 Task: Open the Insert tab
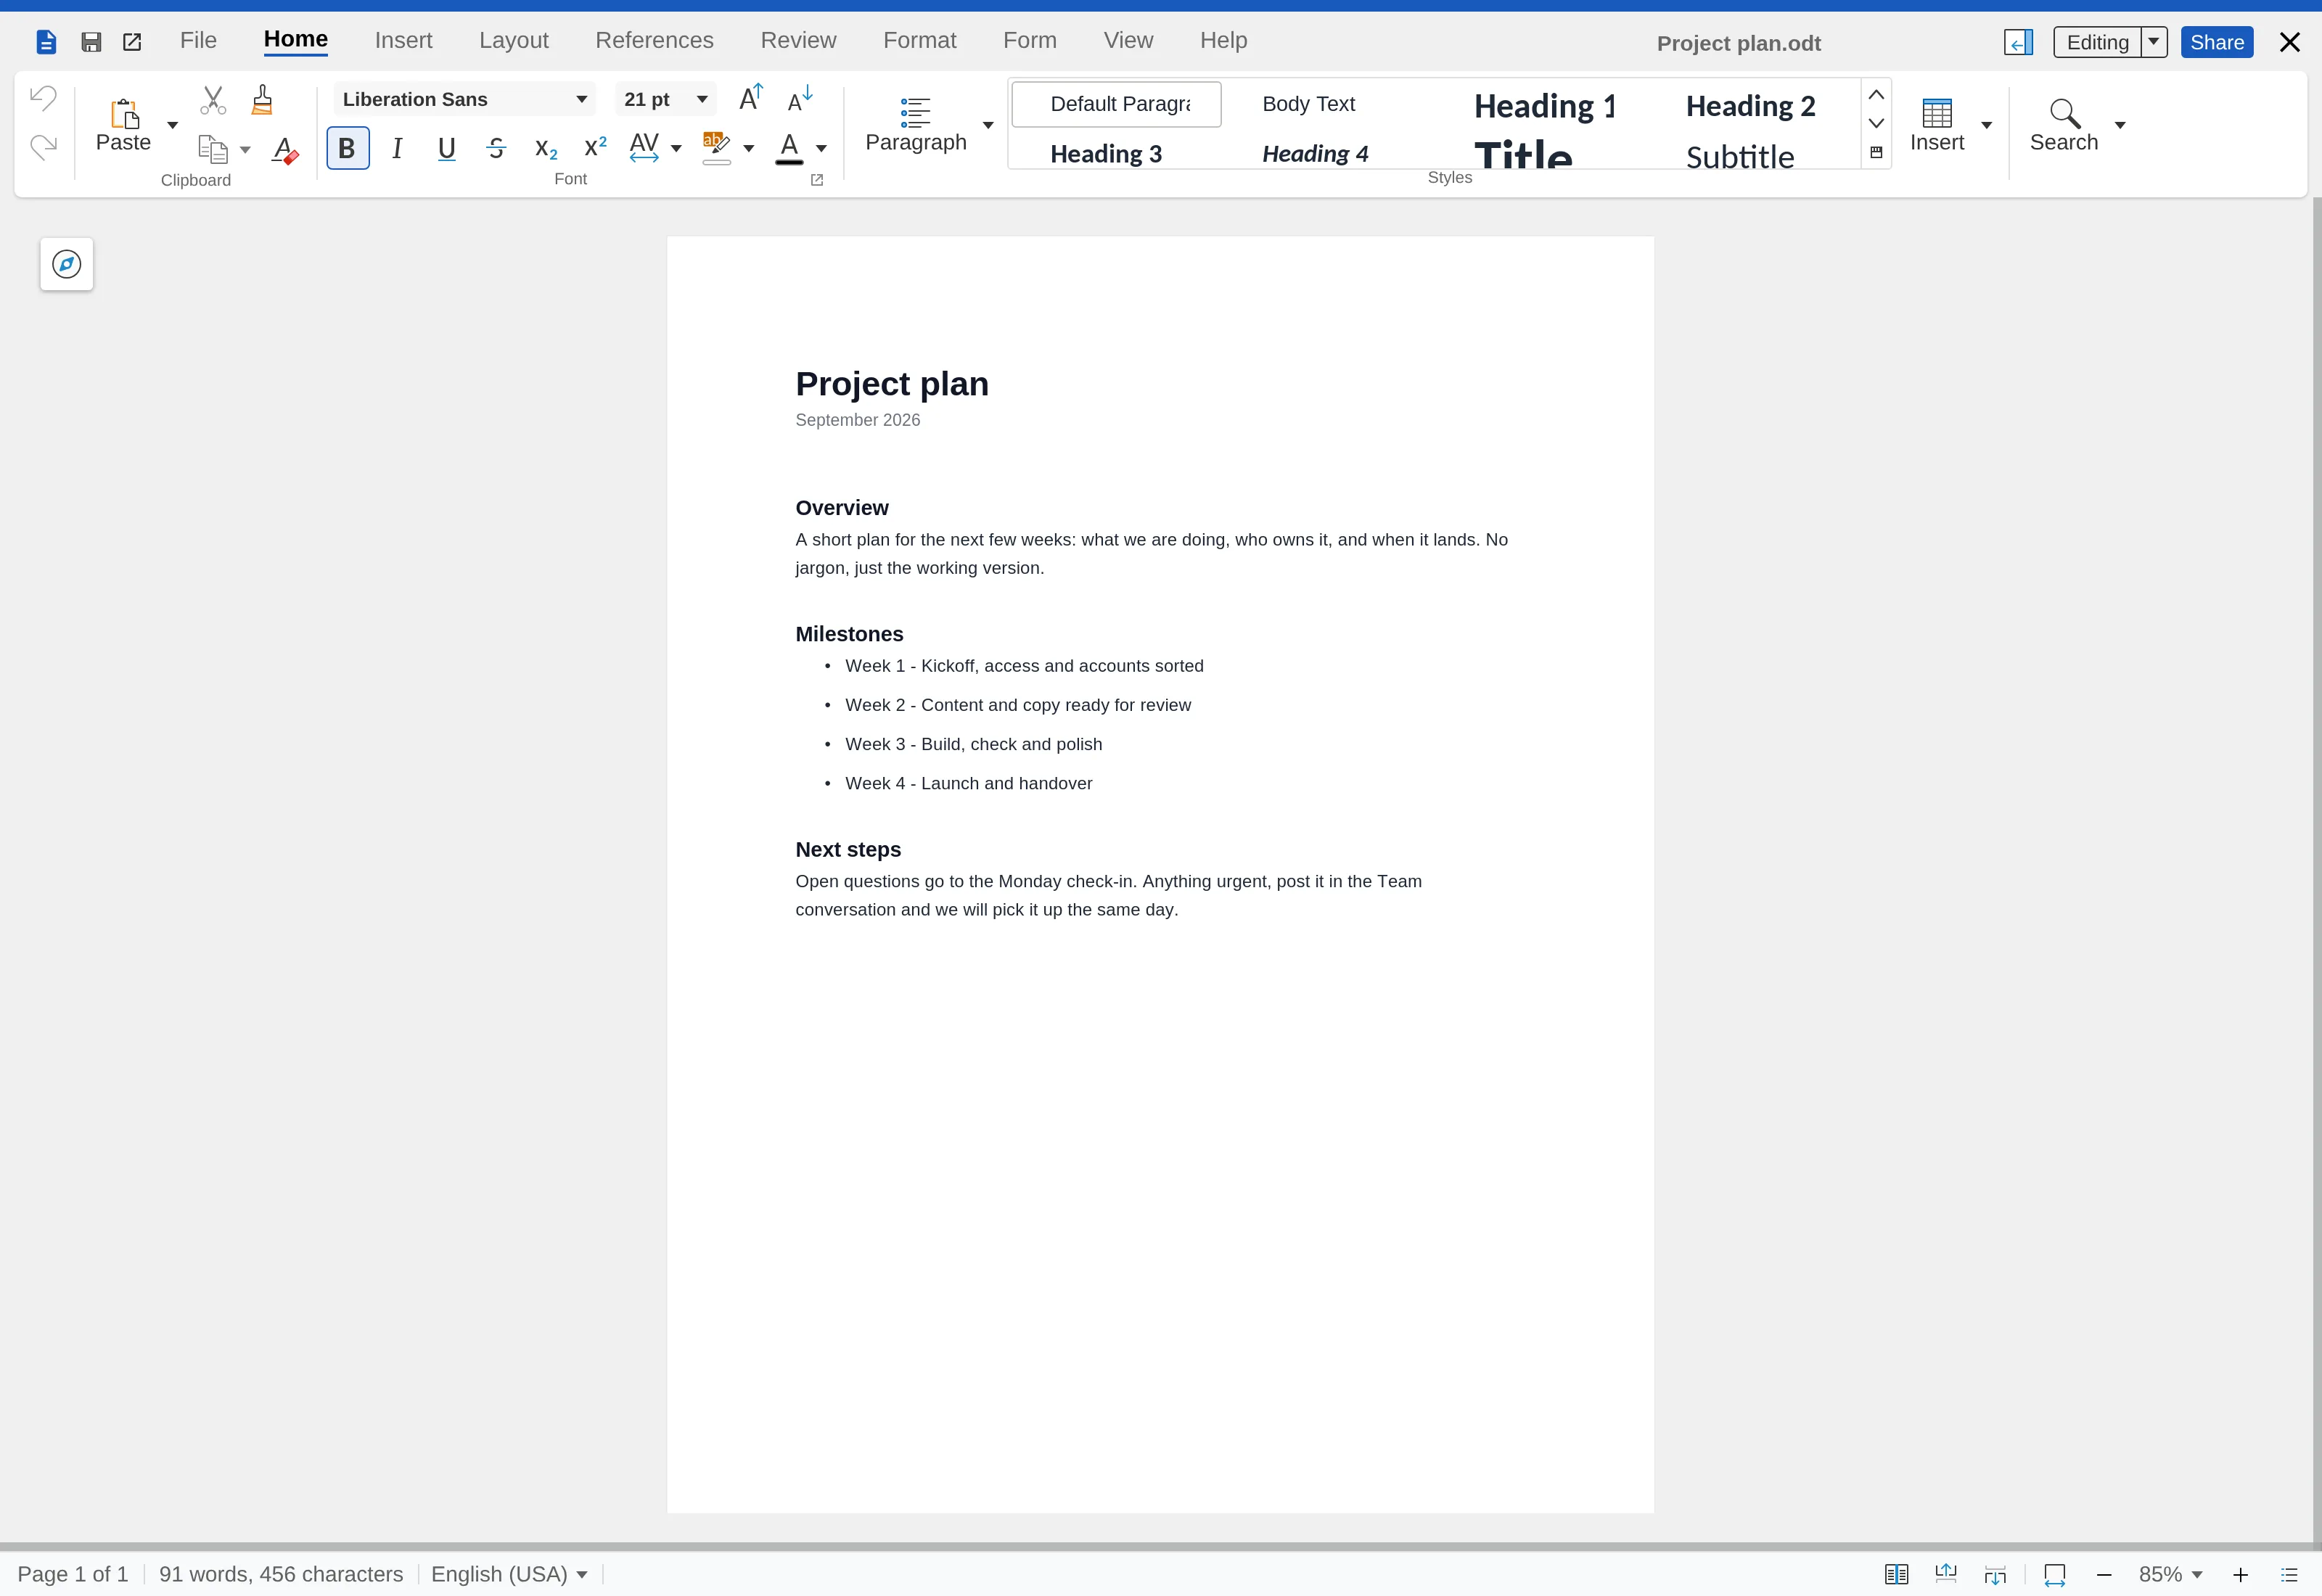(x=403, y=41)
